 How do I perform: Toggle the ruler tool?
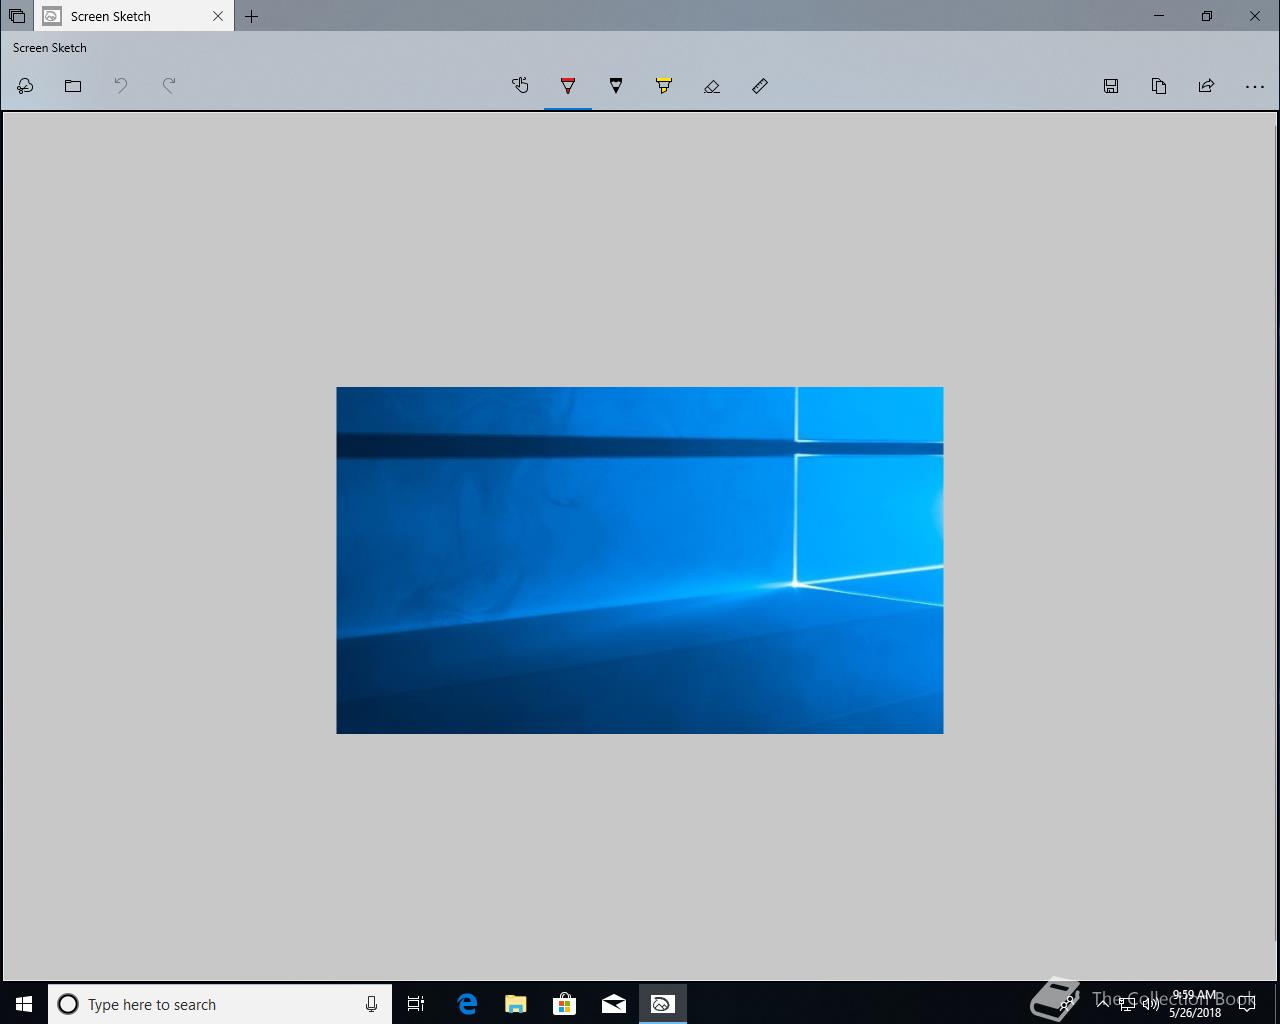pos(760,86)
